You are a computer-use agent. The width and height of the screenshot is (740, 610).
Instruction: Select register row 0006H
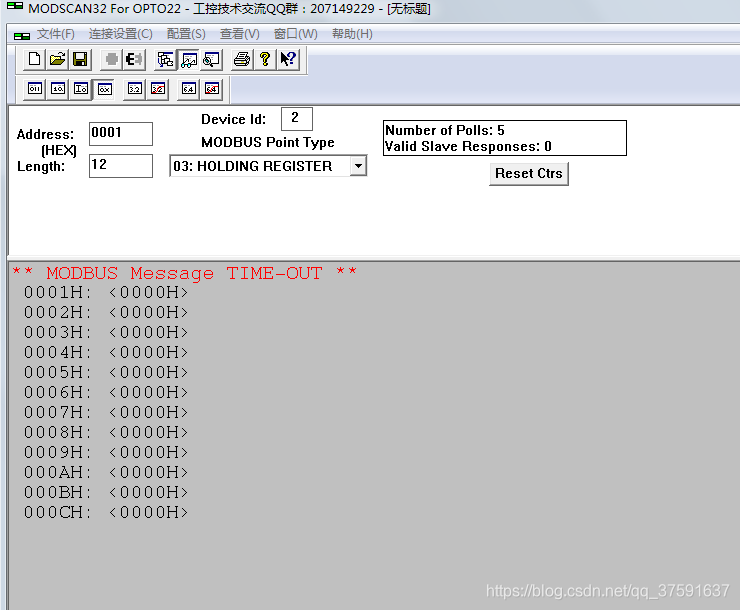click(x=106, y=392)
